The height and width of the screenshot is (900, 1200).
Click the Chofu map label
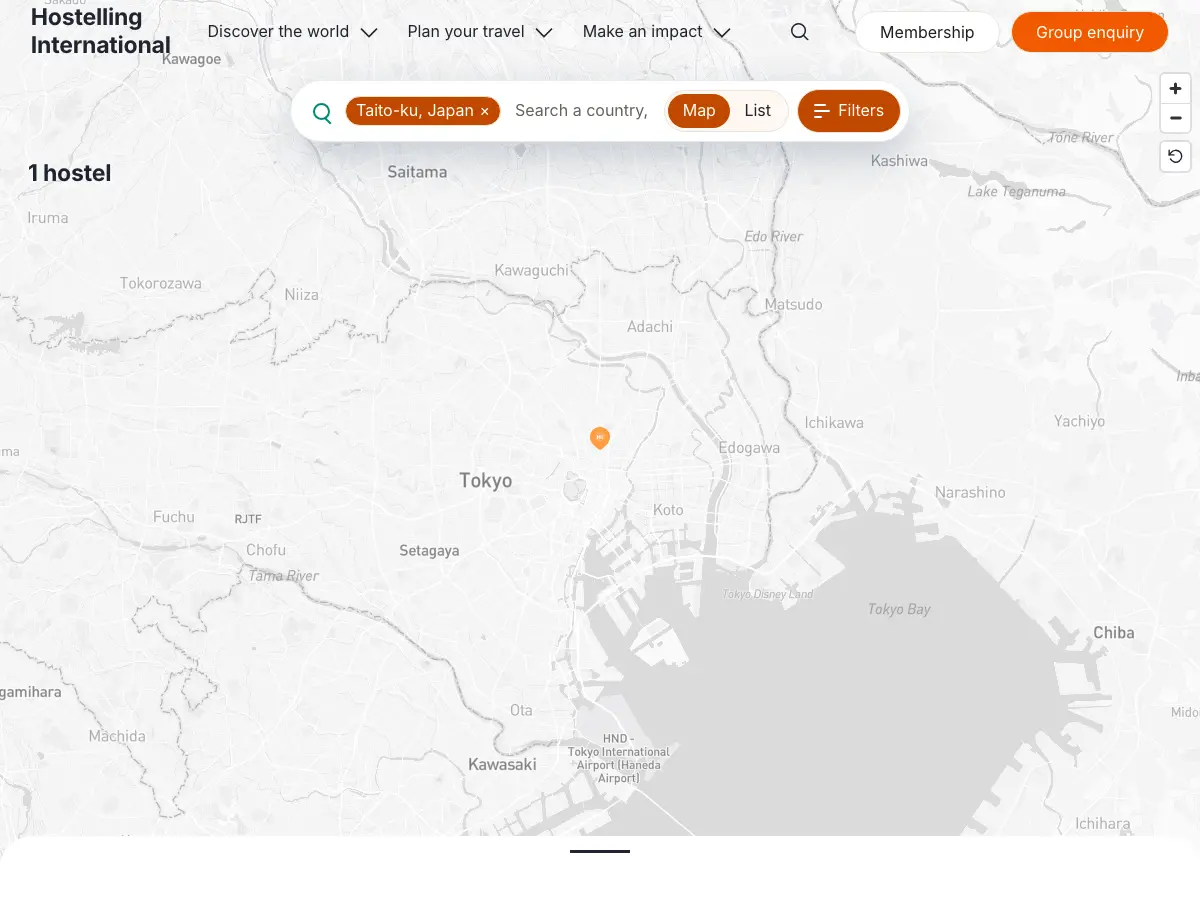(266, 550)
